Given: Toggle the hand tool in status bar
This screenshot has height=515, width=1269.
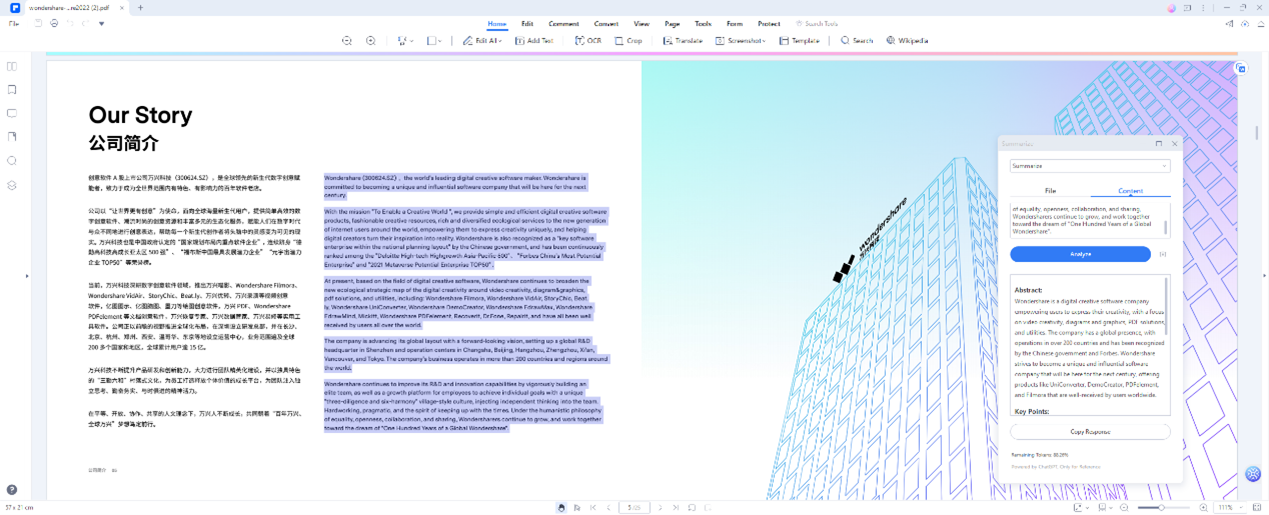Looking at the screenshot, I should [x=561, y=508].
